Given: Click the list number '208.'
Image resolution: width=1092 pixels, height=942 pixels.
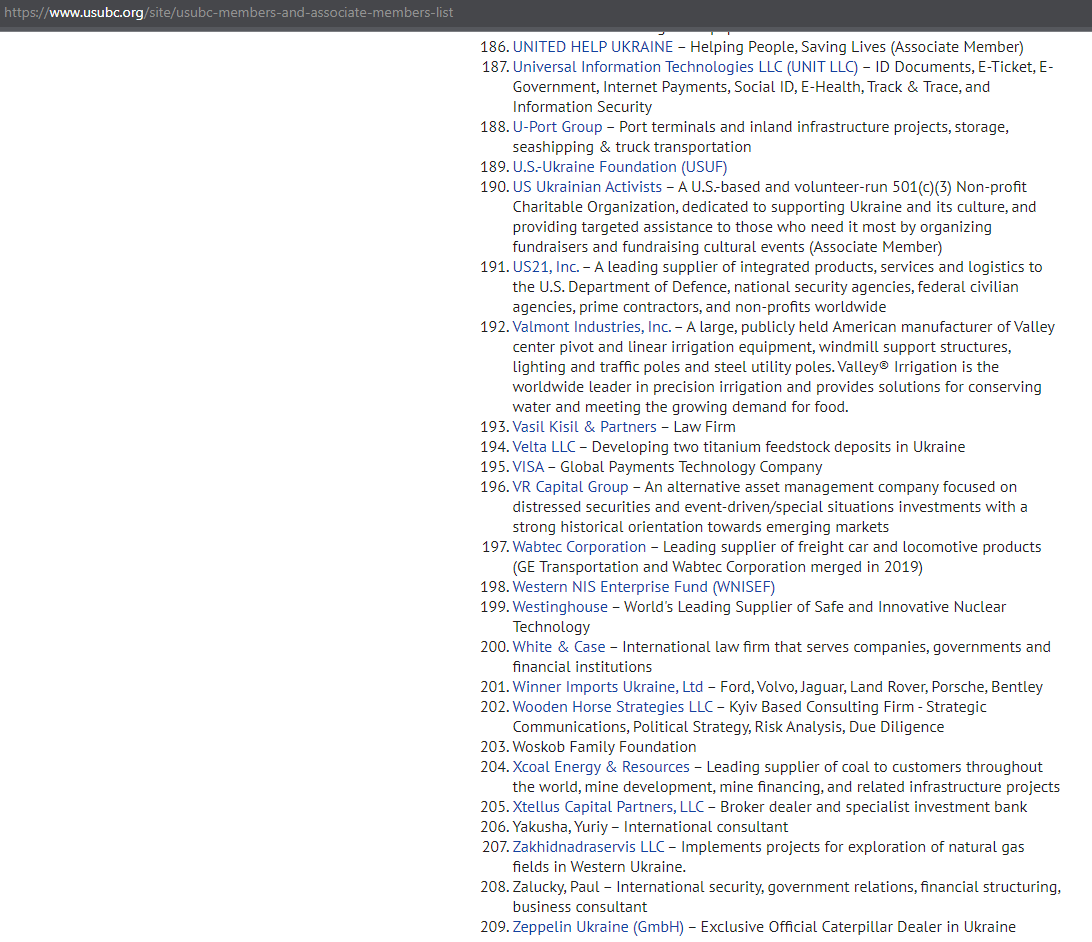Looking at the screenshot, I should pos(494,887).
